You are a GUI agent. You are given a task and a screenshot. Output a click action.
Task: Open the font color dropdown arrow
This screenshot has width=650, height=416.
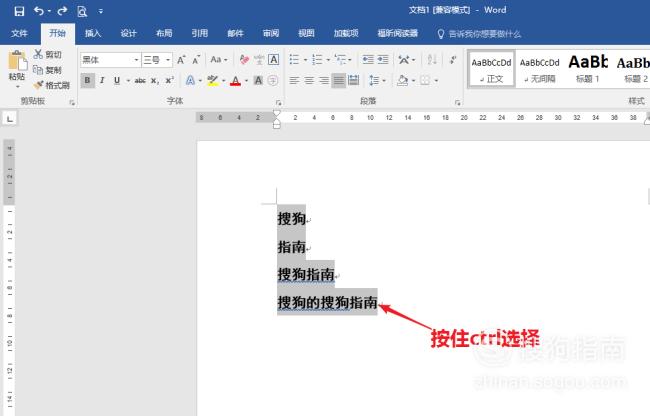[x=246, y=81]
